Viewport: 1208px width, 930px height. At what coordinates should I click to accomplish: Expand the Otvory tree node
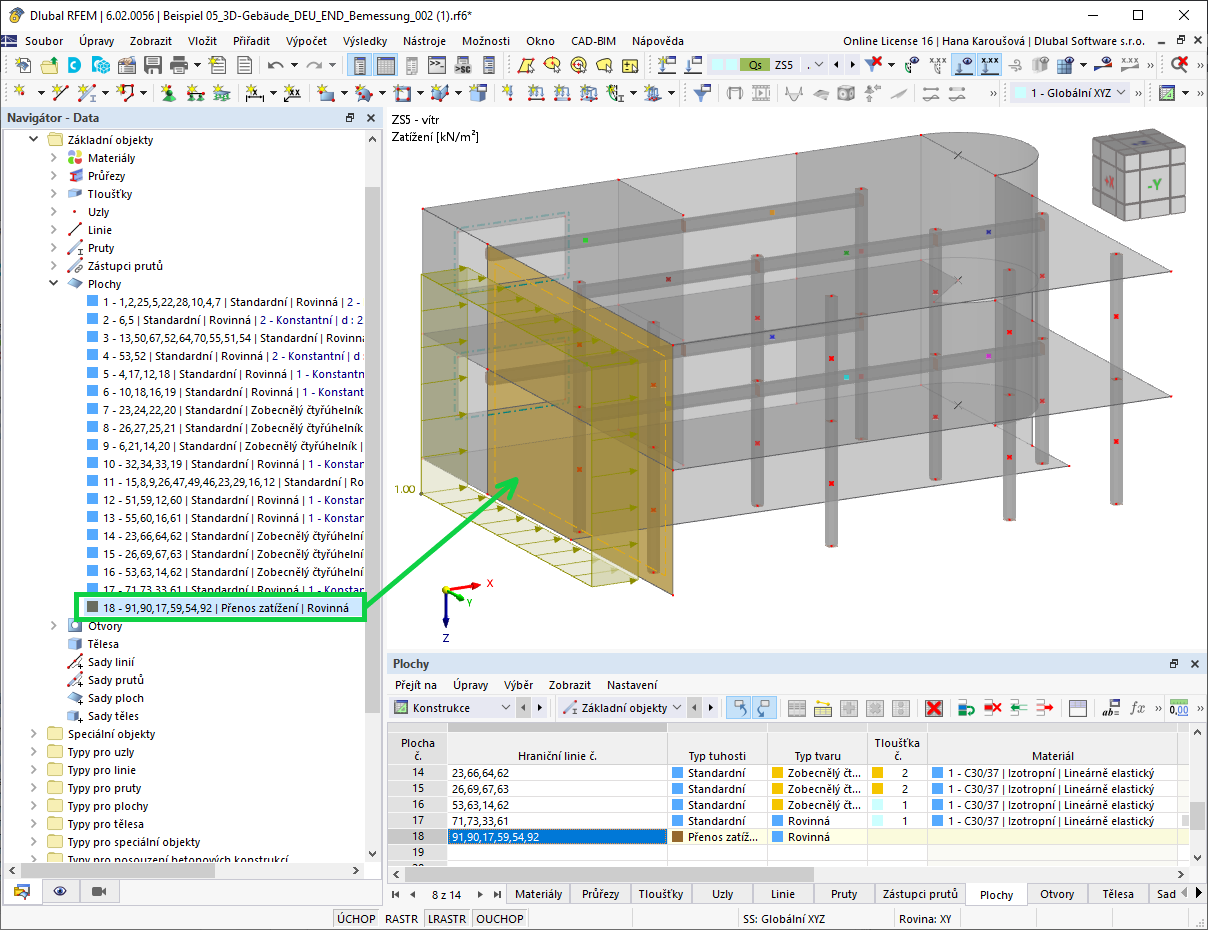pos(54,626)
